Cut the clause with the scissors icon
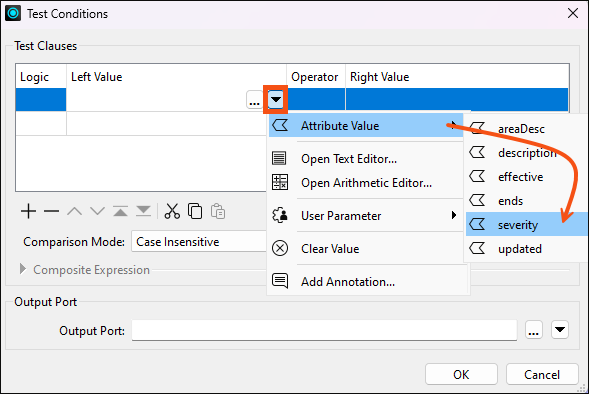 (x=172, y=211)
